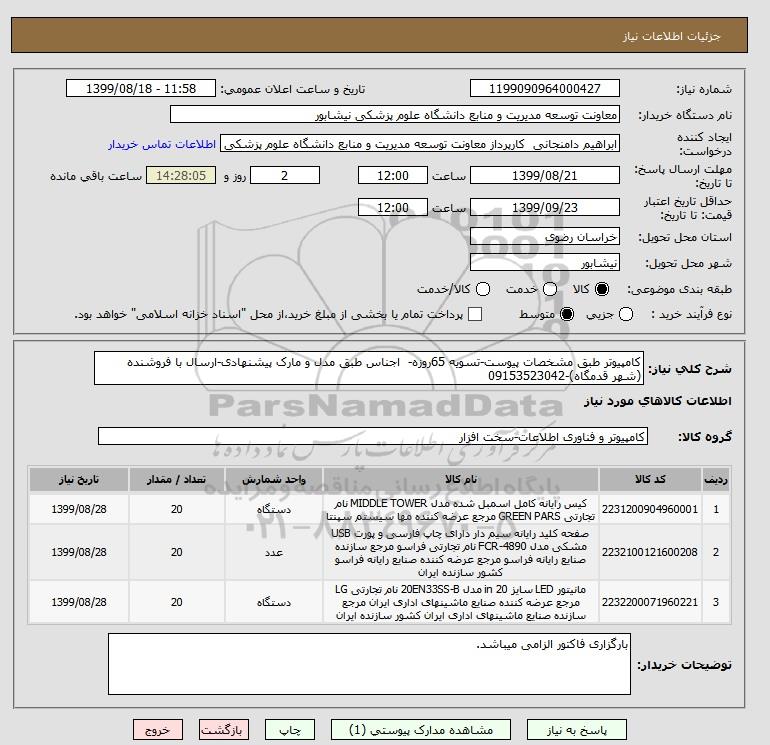Click the price validity time field 12:00

coord(393,207)
